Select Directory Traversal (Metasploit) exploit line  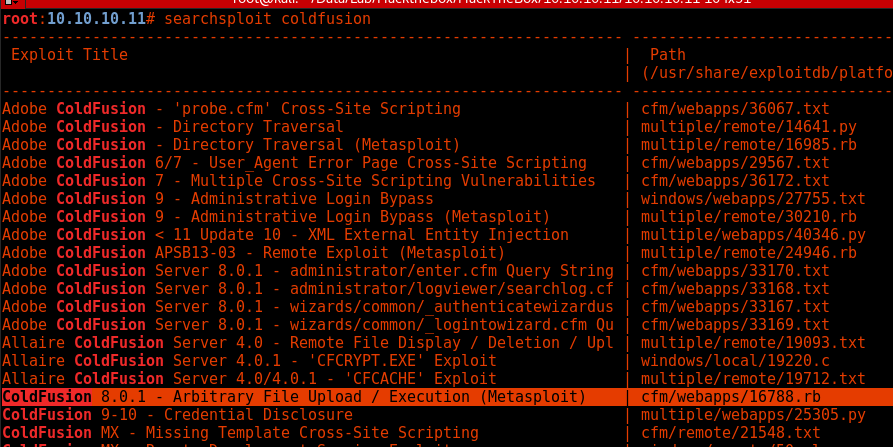(231, 145)
